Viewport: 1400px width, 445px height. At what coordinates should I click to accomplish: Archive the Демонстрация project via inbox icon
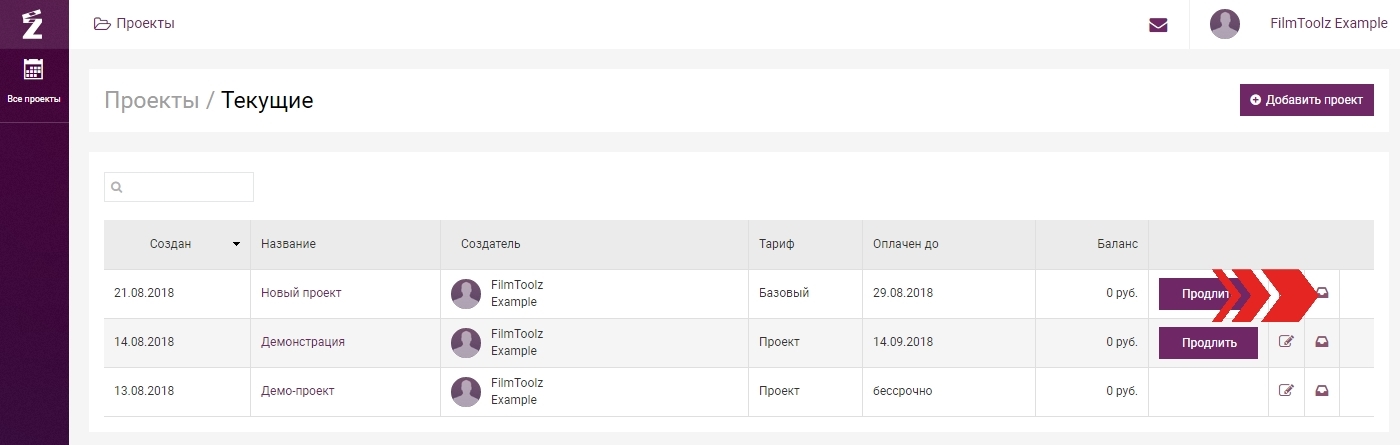(1322, 342)
